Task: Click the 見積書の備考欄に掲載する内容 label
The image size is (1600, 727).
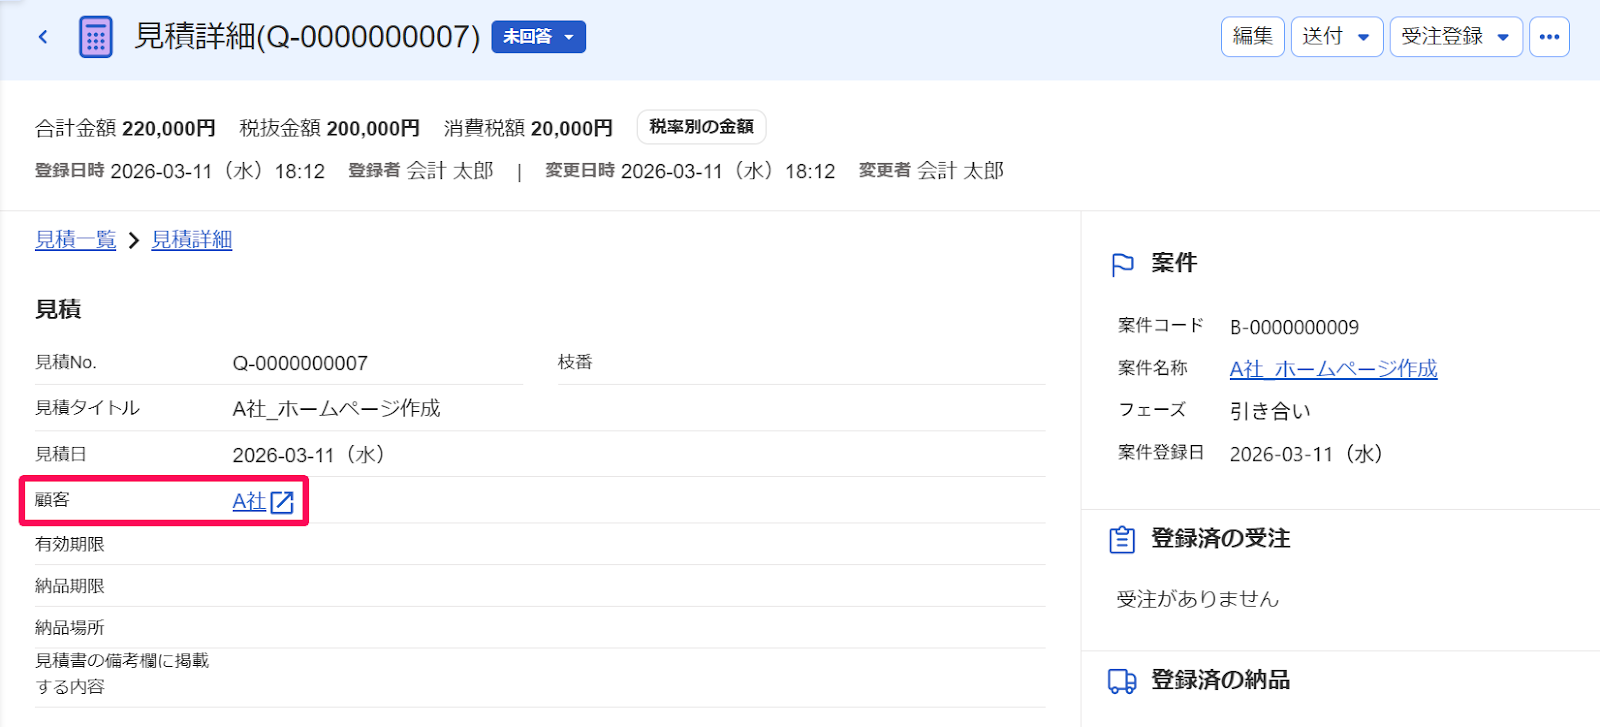Action: click(122, 674)
